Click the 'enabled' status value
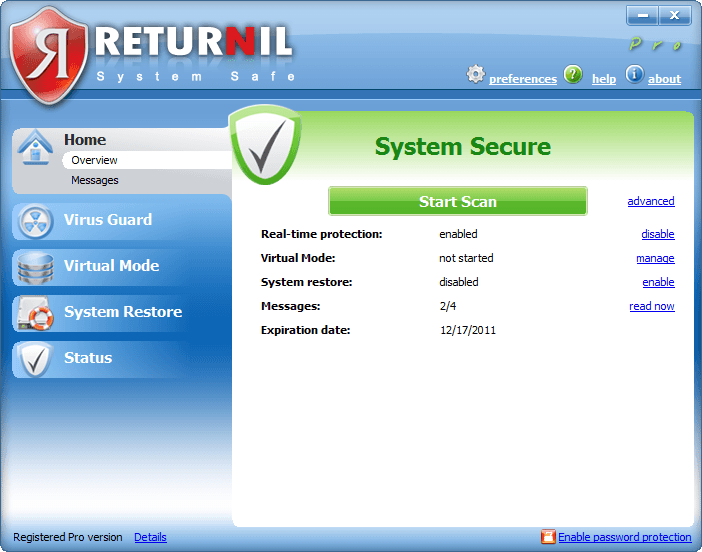 coord(458,234)
